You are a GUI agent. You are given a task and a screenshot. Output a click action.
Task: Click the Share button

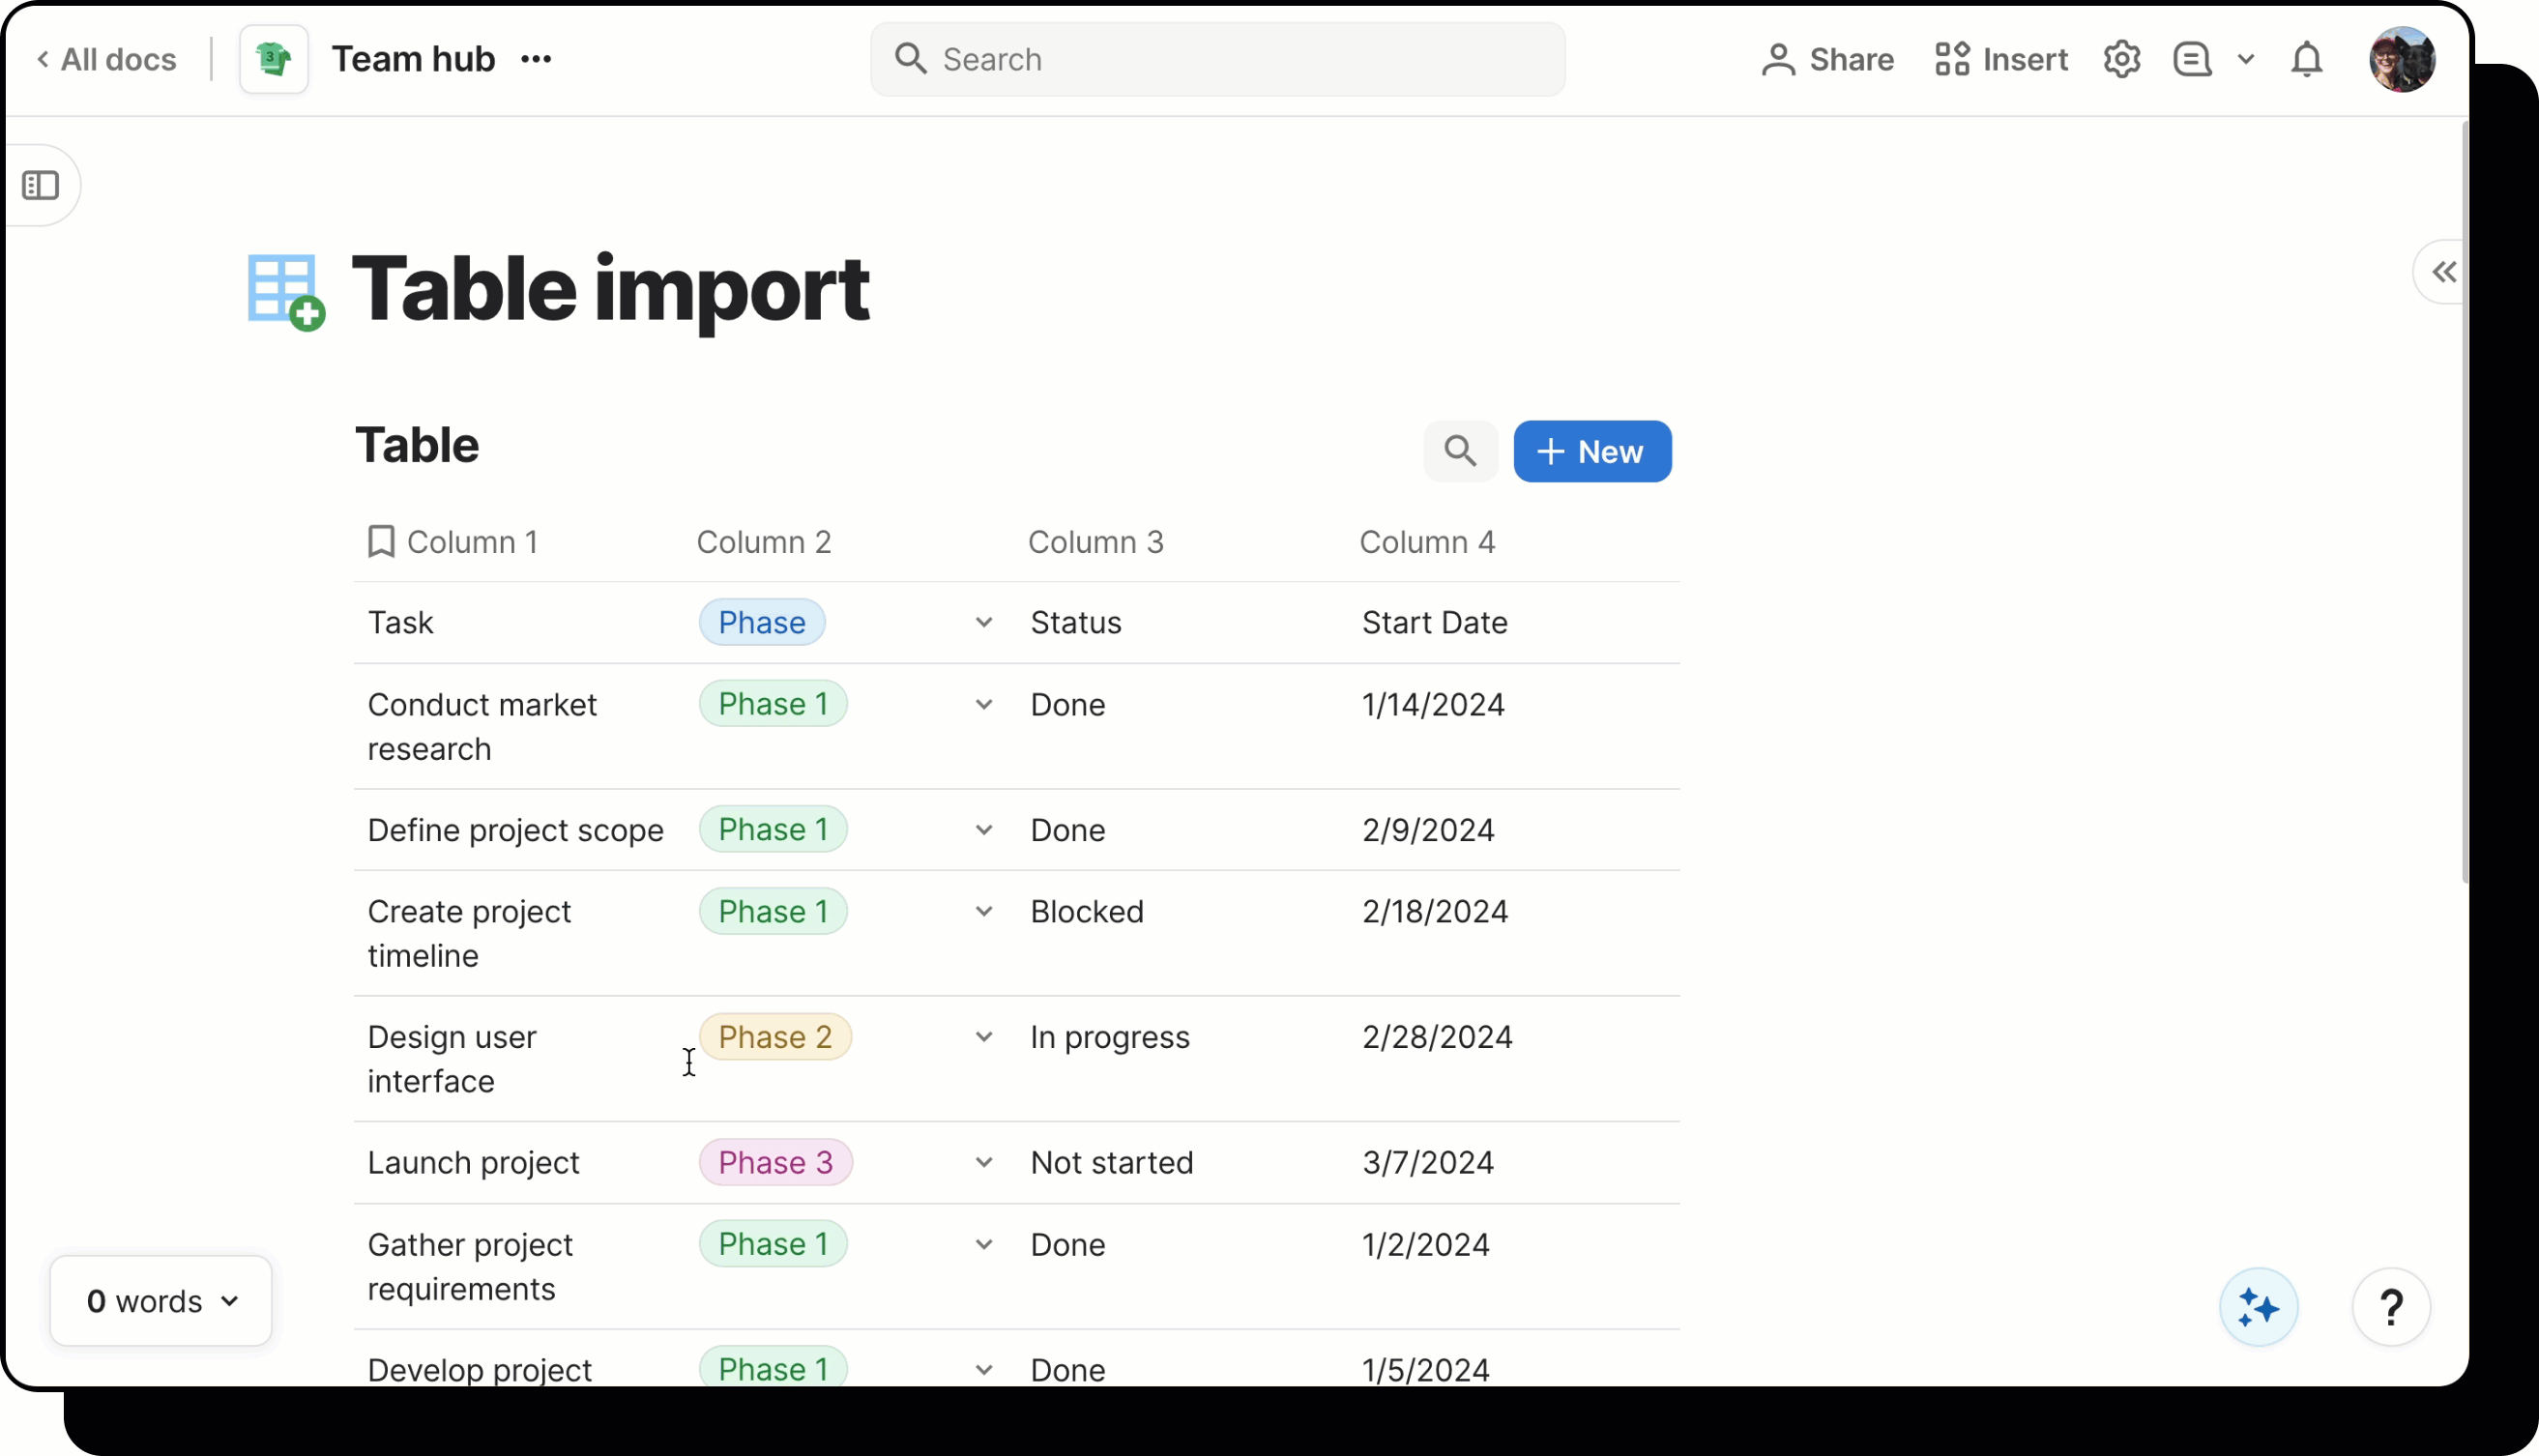pos(1827,59)
